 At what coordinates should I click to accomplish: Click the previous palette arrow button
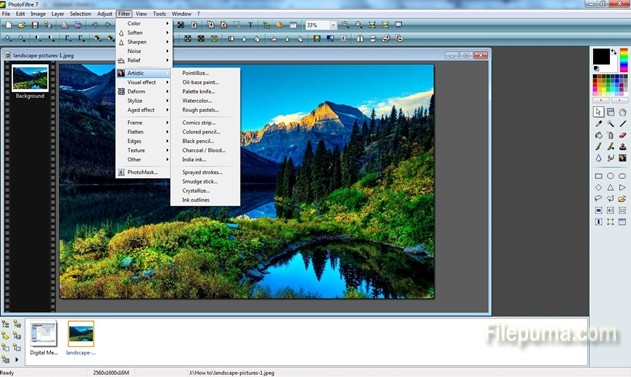[601, 100]
